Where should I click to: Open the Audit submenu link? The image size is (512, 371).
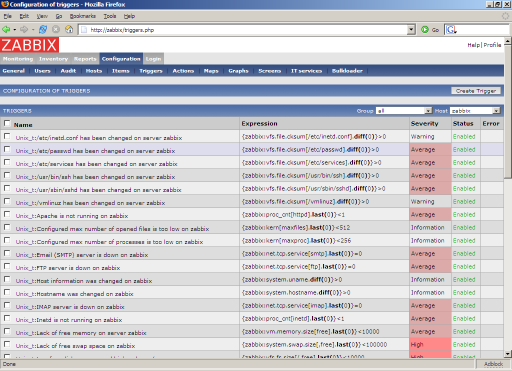(68, 71)
